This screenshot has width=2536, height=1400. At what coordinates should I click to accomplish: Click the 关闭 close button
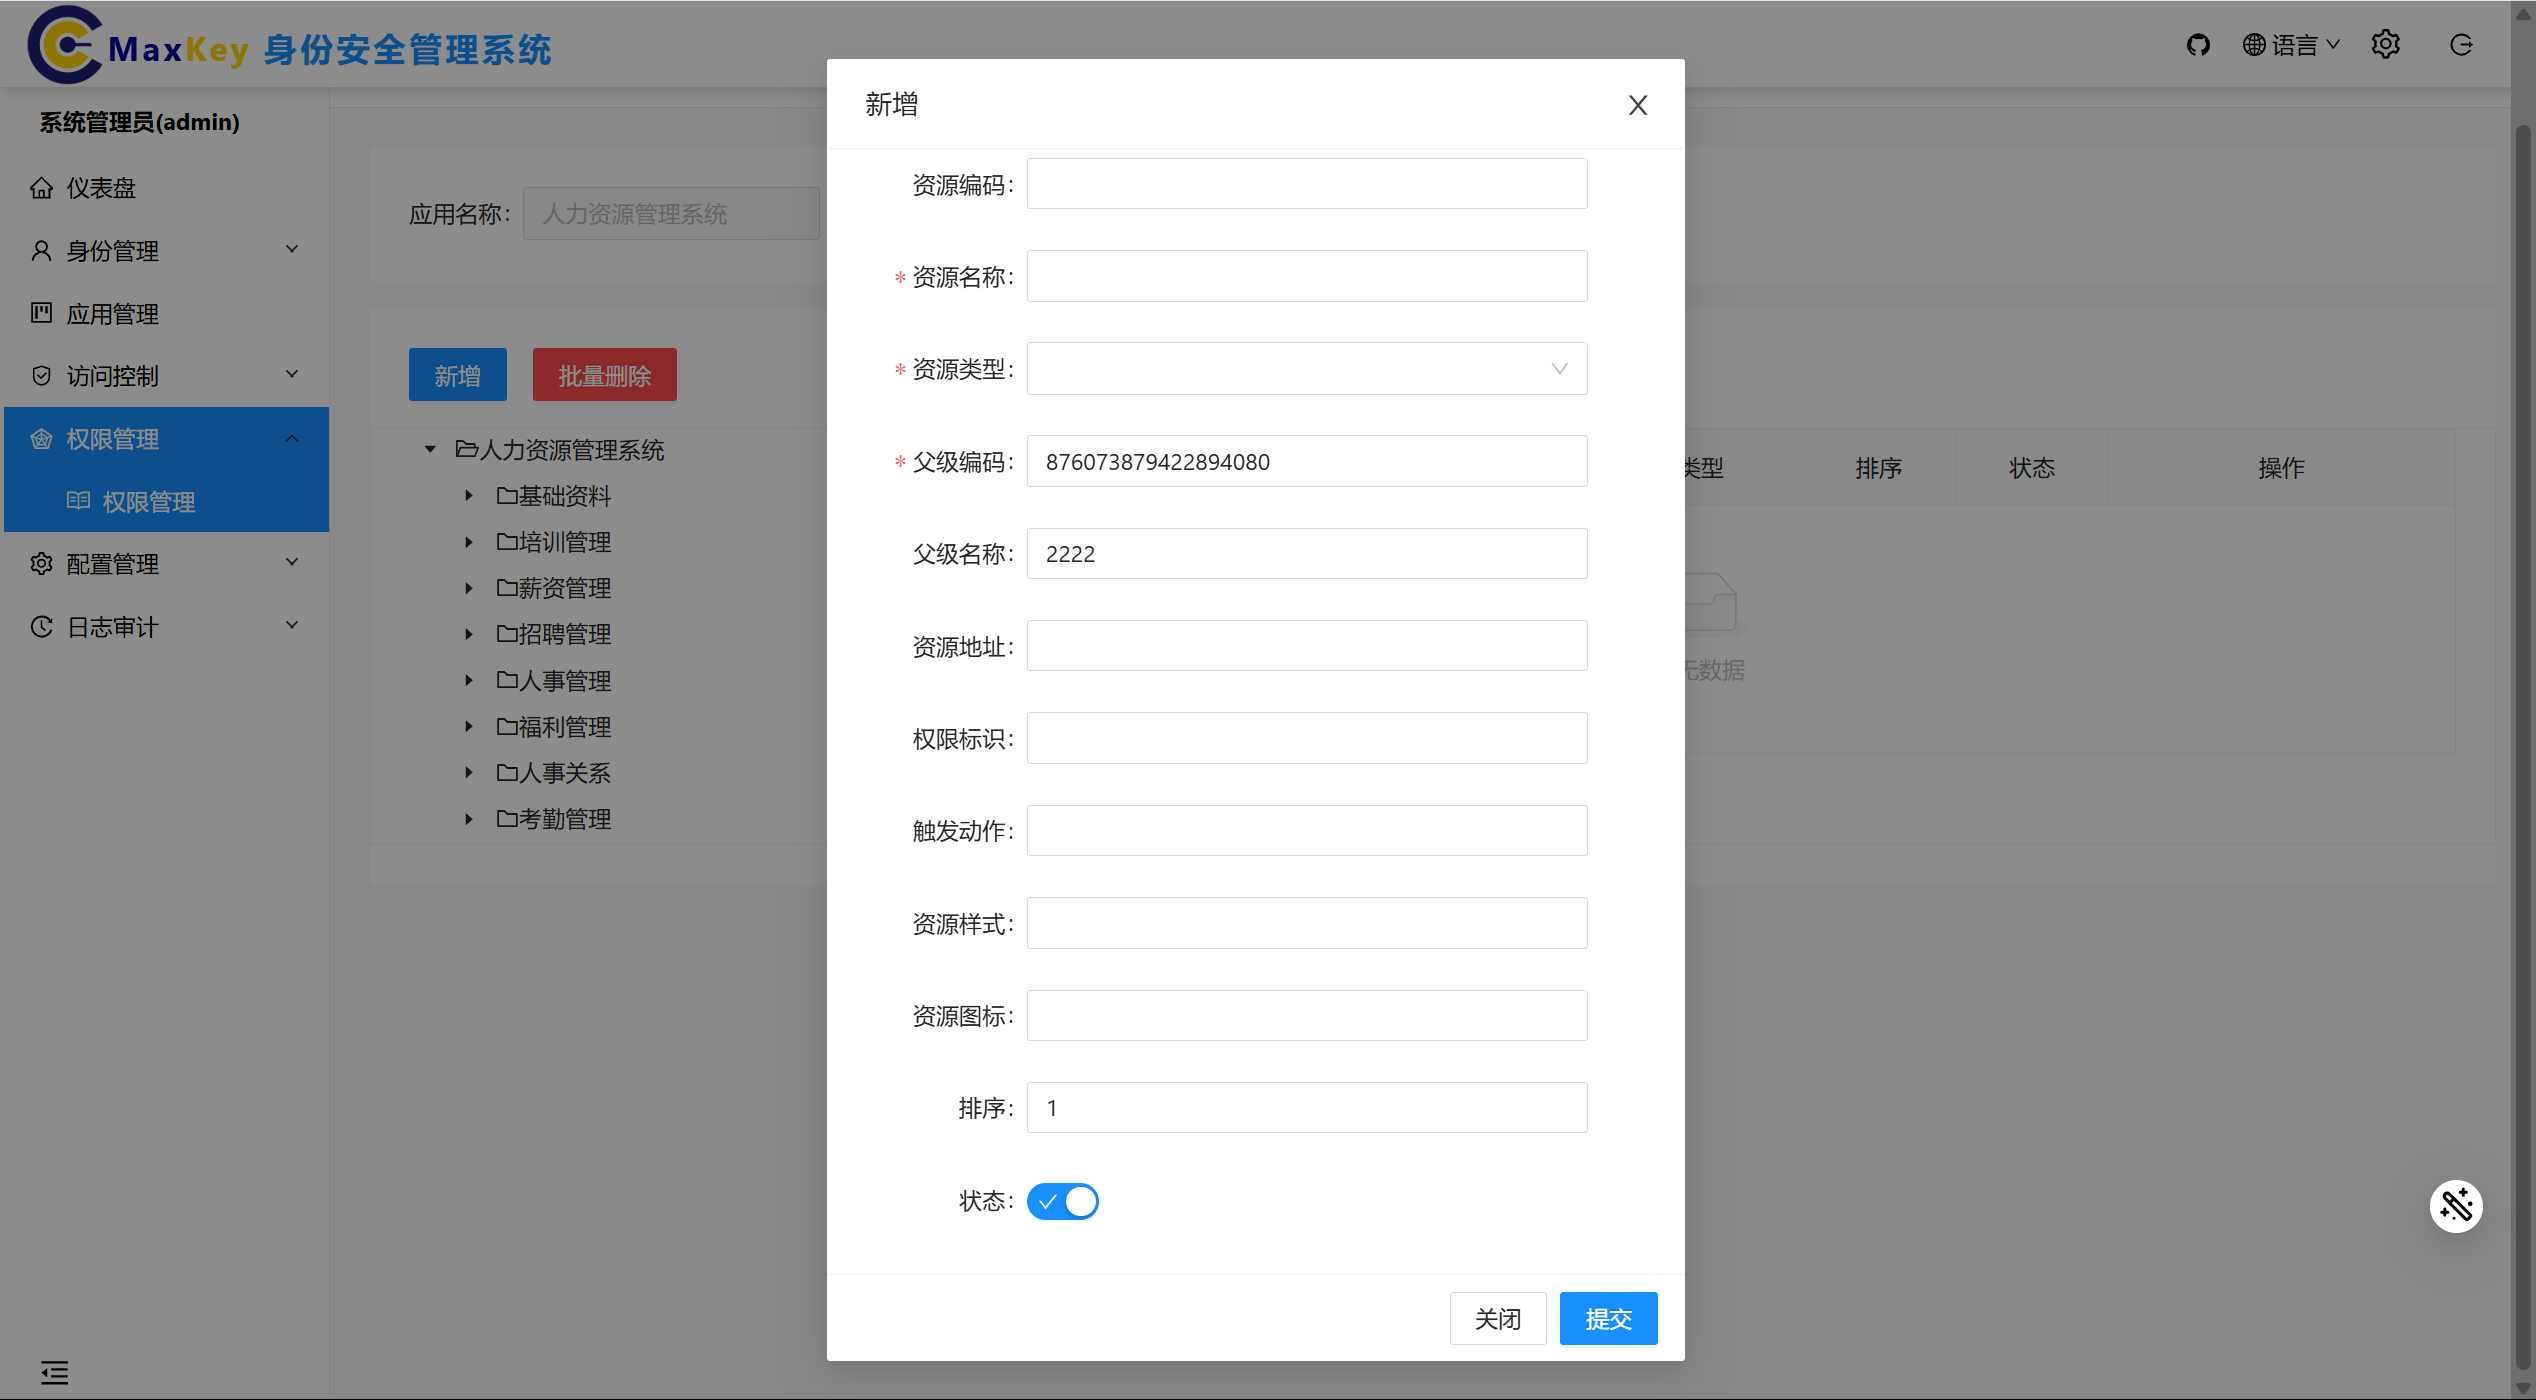(x=1498, y=1318)
